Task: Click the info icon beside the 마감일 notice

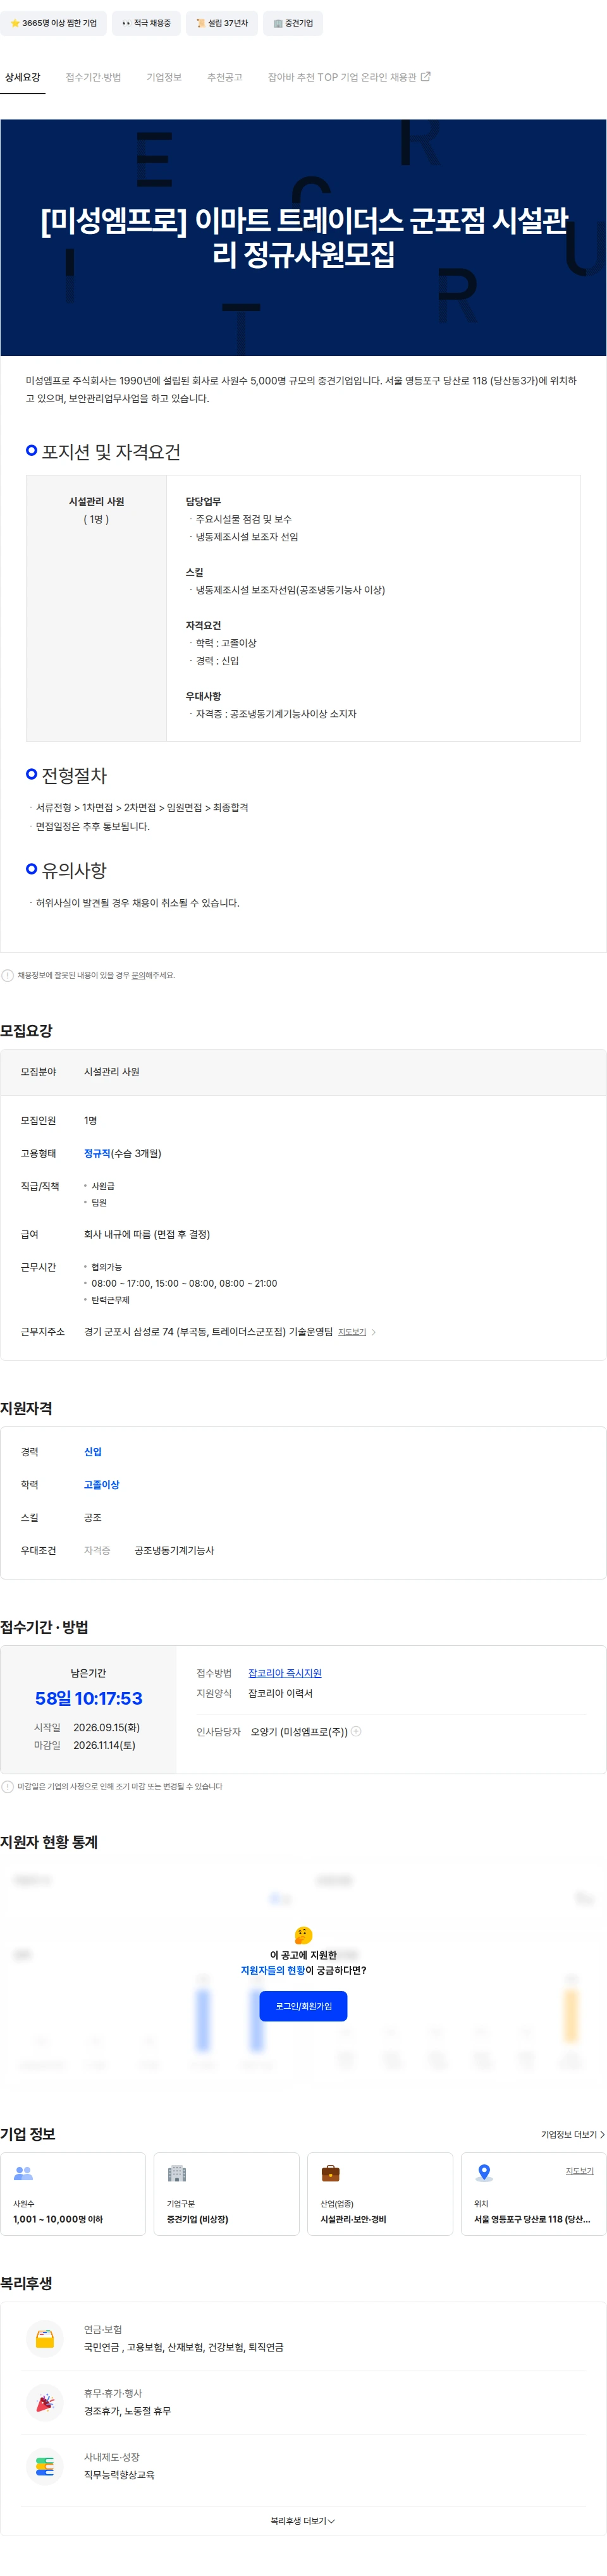Action: [x=8, y=1786]
